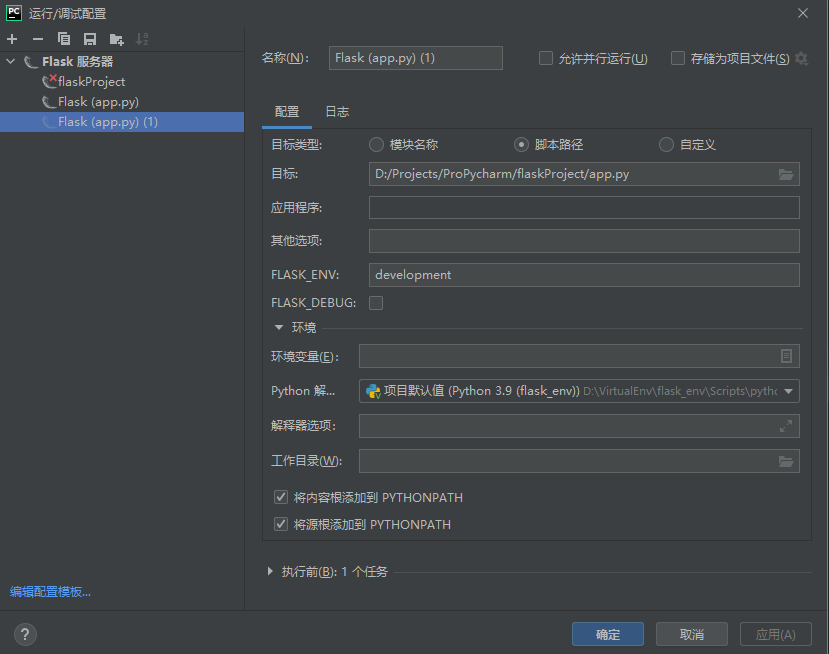Select module name target type
Image resolution: width=829 pixels, height=654 pixels.
click(376, 145)
